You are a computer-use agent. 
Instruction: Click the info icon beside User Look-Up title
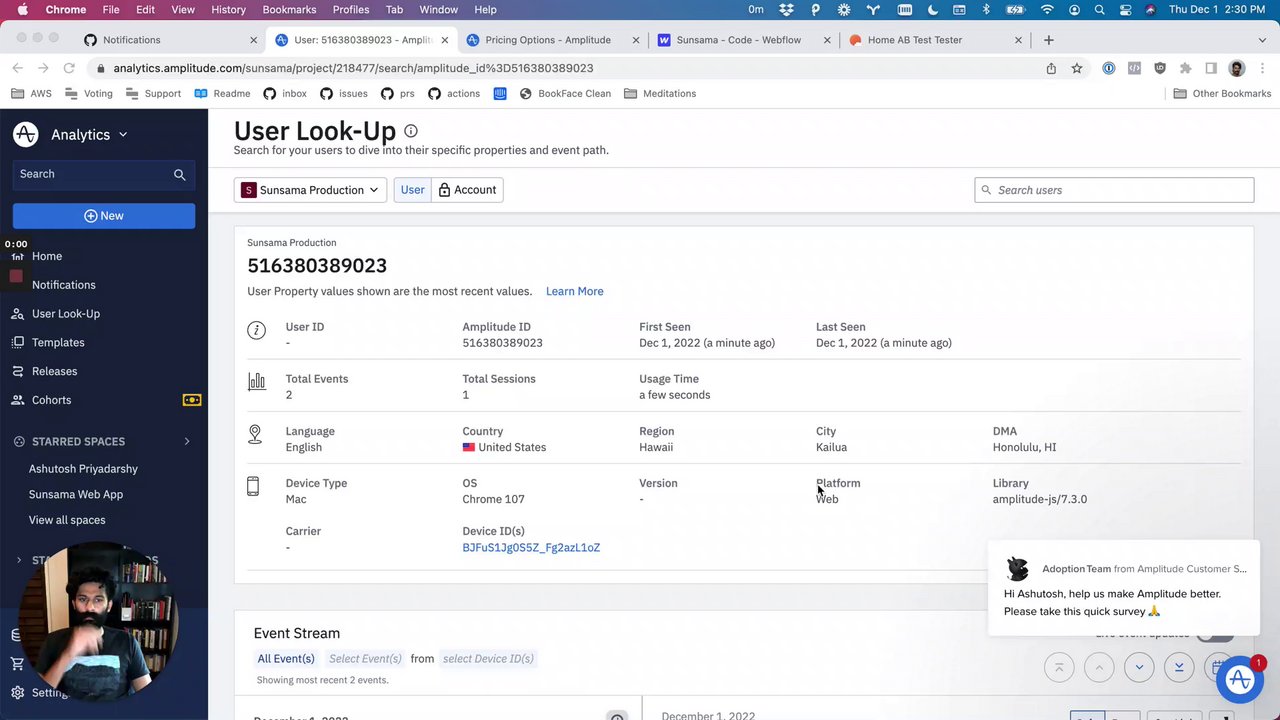coord(411,131)
